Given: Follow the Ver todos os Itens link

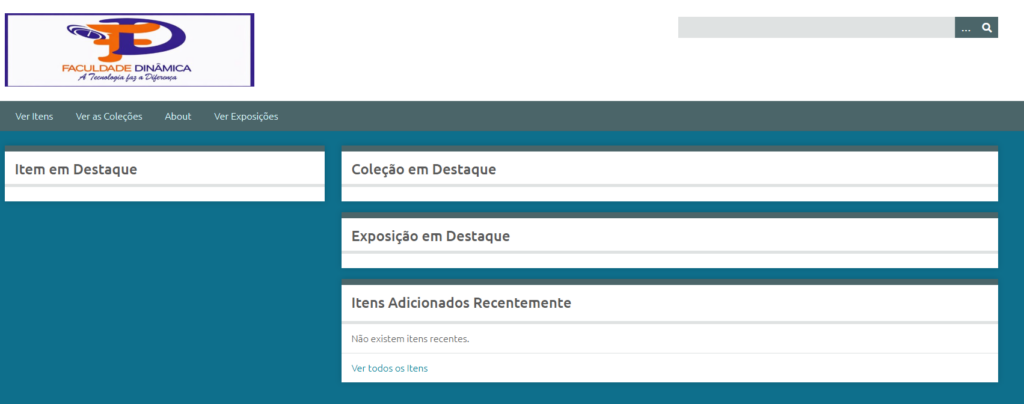Looking at the screenshot, I should tap(389, 368).
